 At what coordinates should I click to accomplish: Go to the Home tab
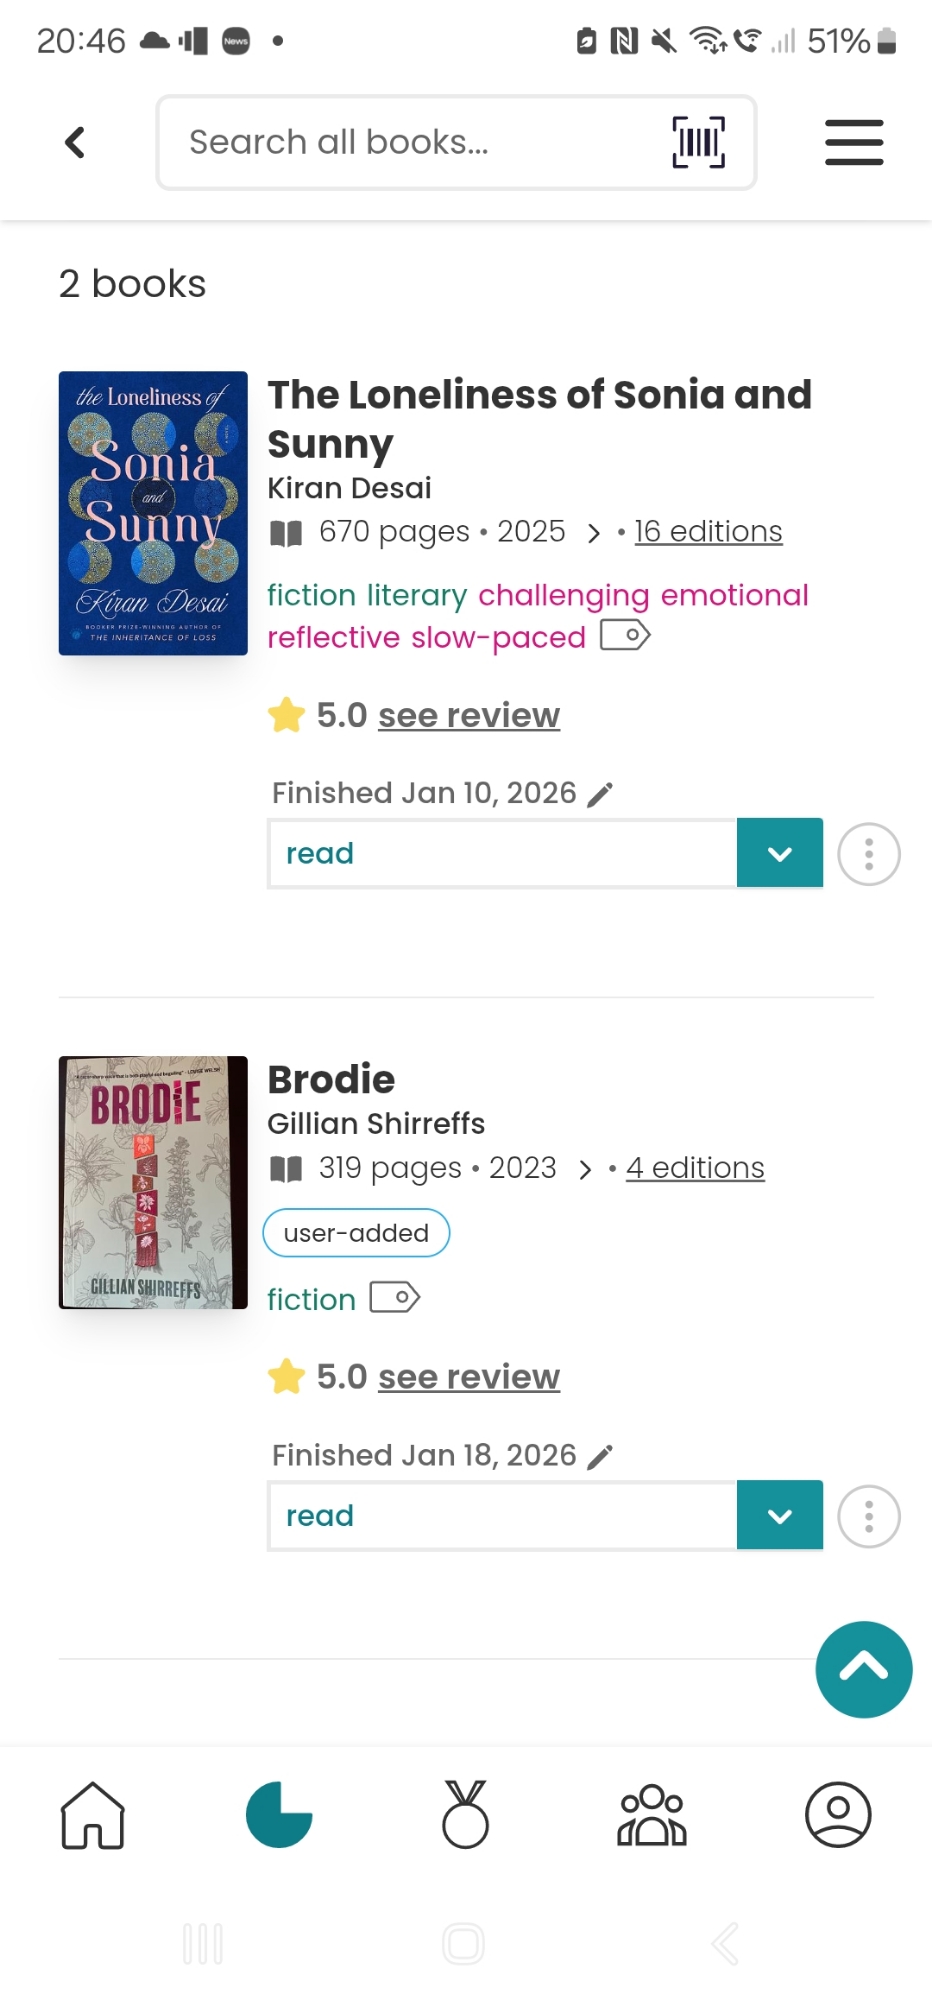93,1815
